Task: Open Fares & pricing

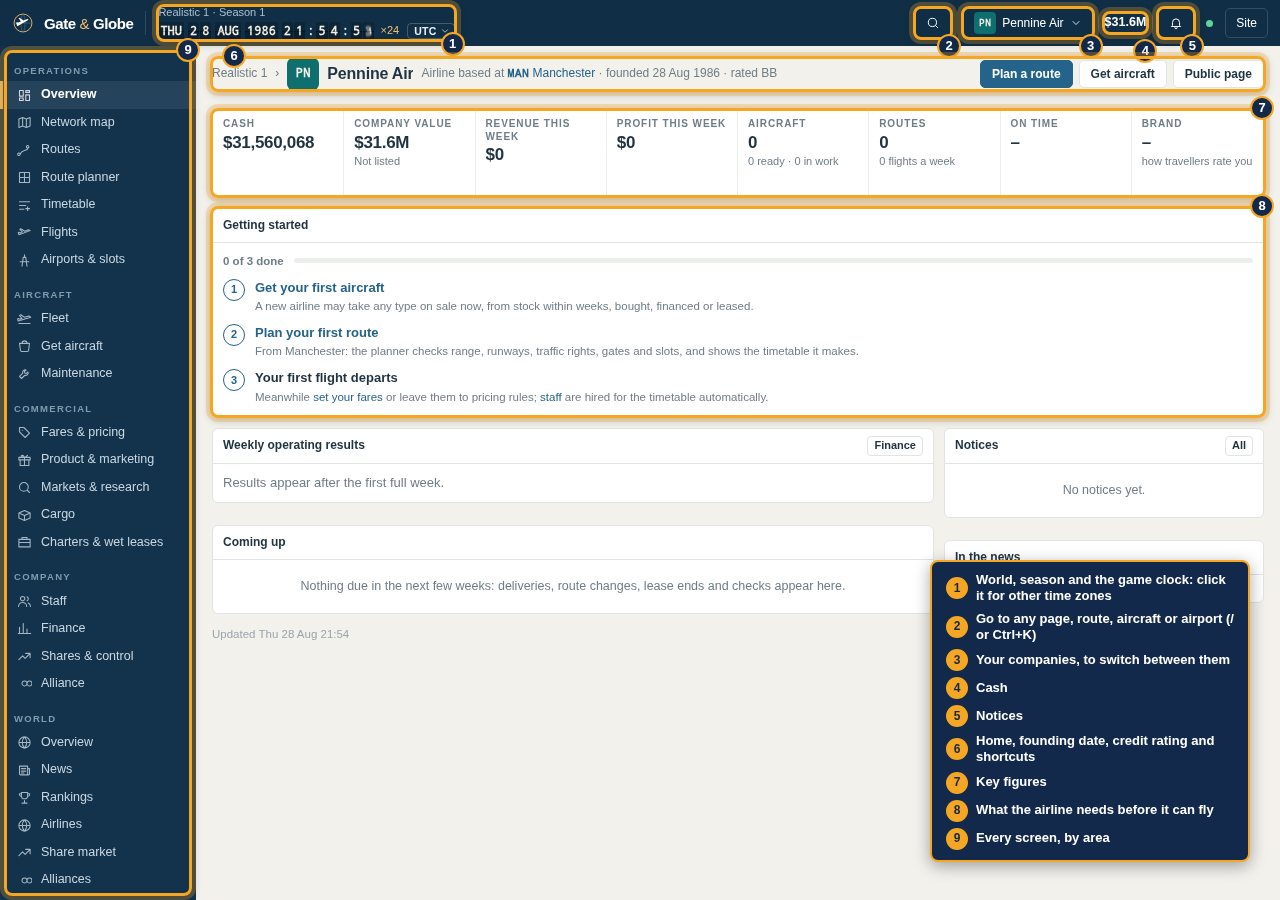Action: tap(96, 432)
